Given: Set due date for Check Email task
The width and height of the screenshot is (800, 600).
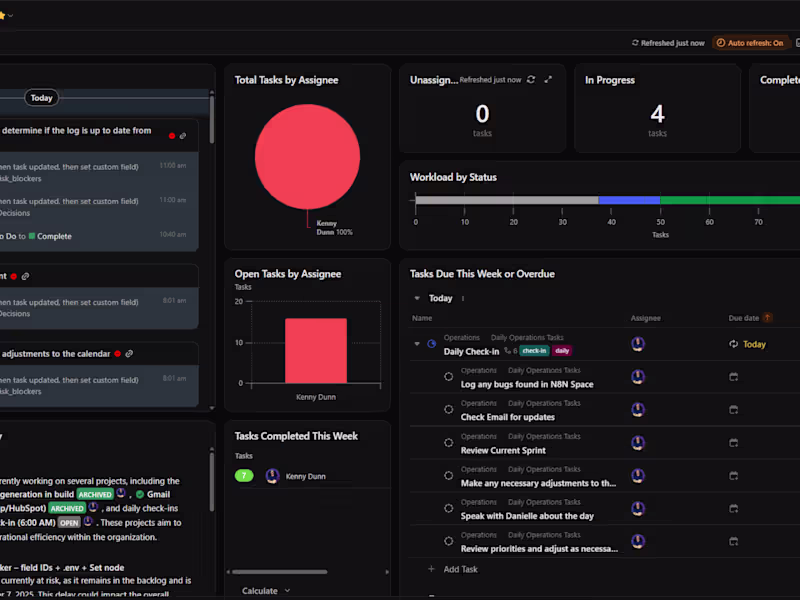Looking at the screenshot, I should [734, 410].
